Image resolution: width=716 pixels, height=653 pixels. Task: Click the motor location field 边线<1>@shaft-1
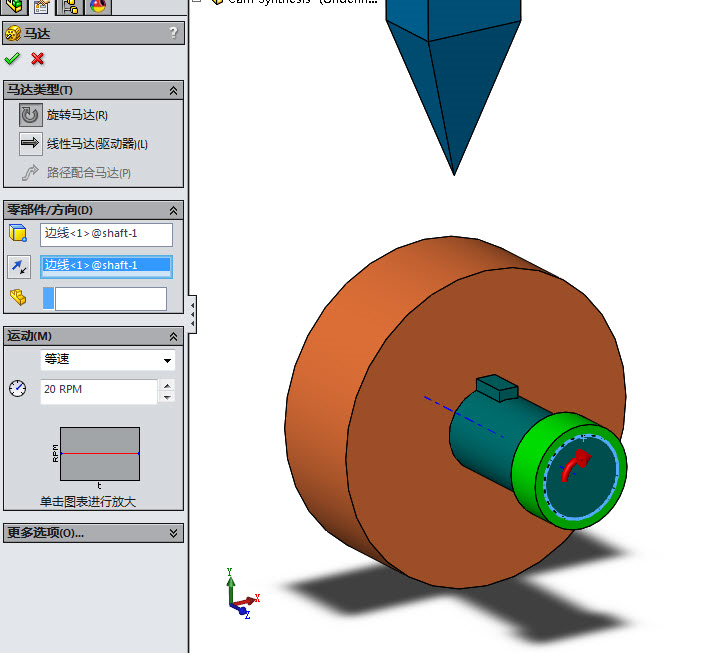106,234
